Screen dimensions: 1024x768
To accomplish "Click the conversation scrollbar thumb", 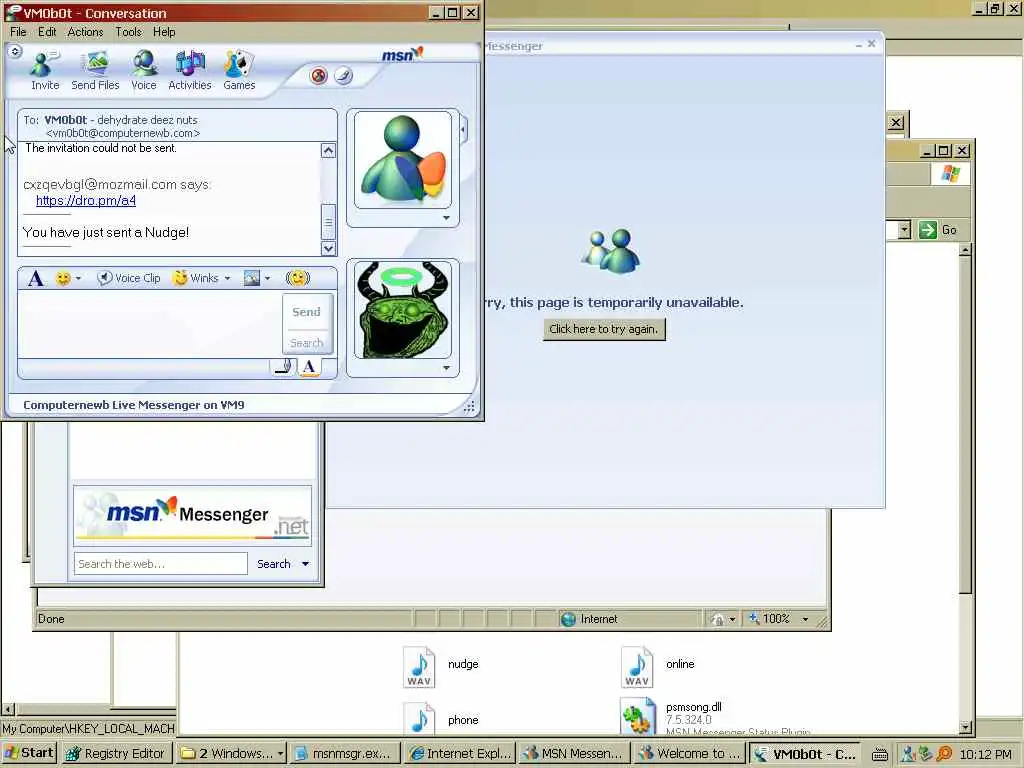I will tap(328, 222).
